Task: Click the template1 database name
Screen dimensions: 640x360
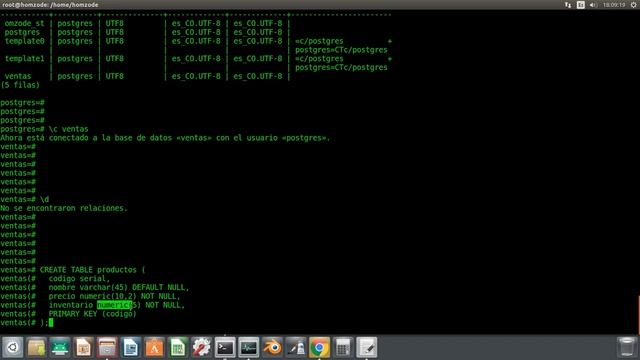Action: pyautogui.click(x=24, y=58)
